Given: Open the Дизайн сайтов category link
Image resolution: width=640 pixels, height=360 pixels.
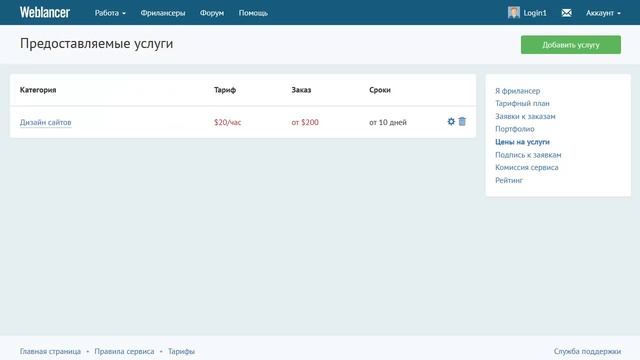Looking at the screenshot, I should click(x=46, y=122).
